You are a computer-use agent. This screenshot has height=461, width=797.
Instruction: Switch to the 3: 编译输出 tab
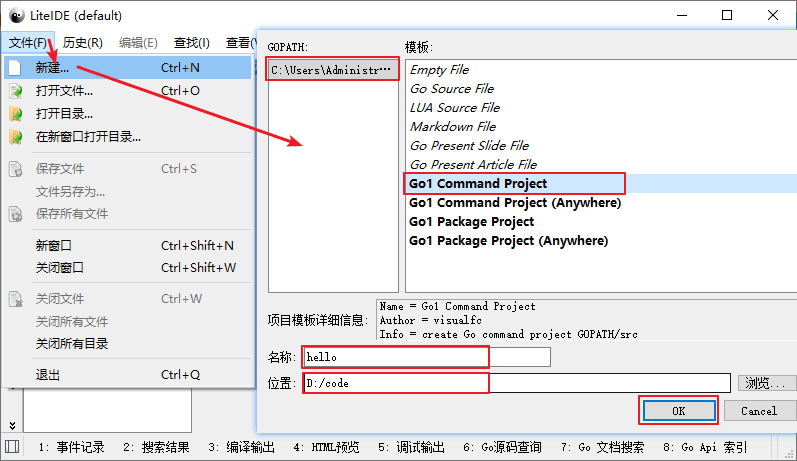[x=241, y=447]
